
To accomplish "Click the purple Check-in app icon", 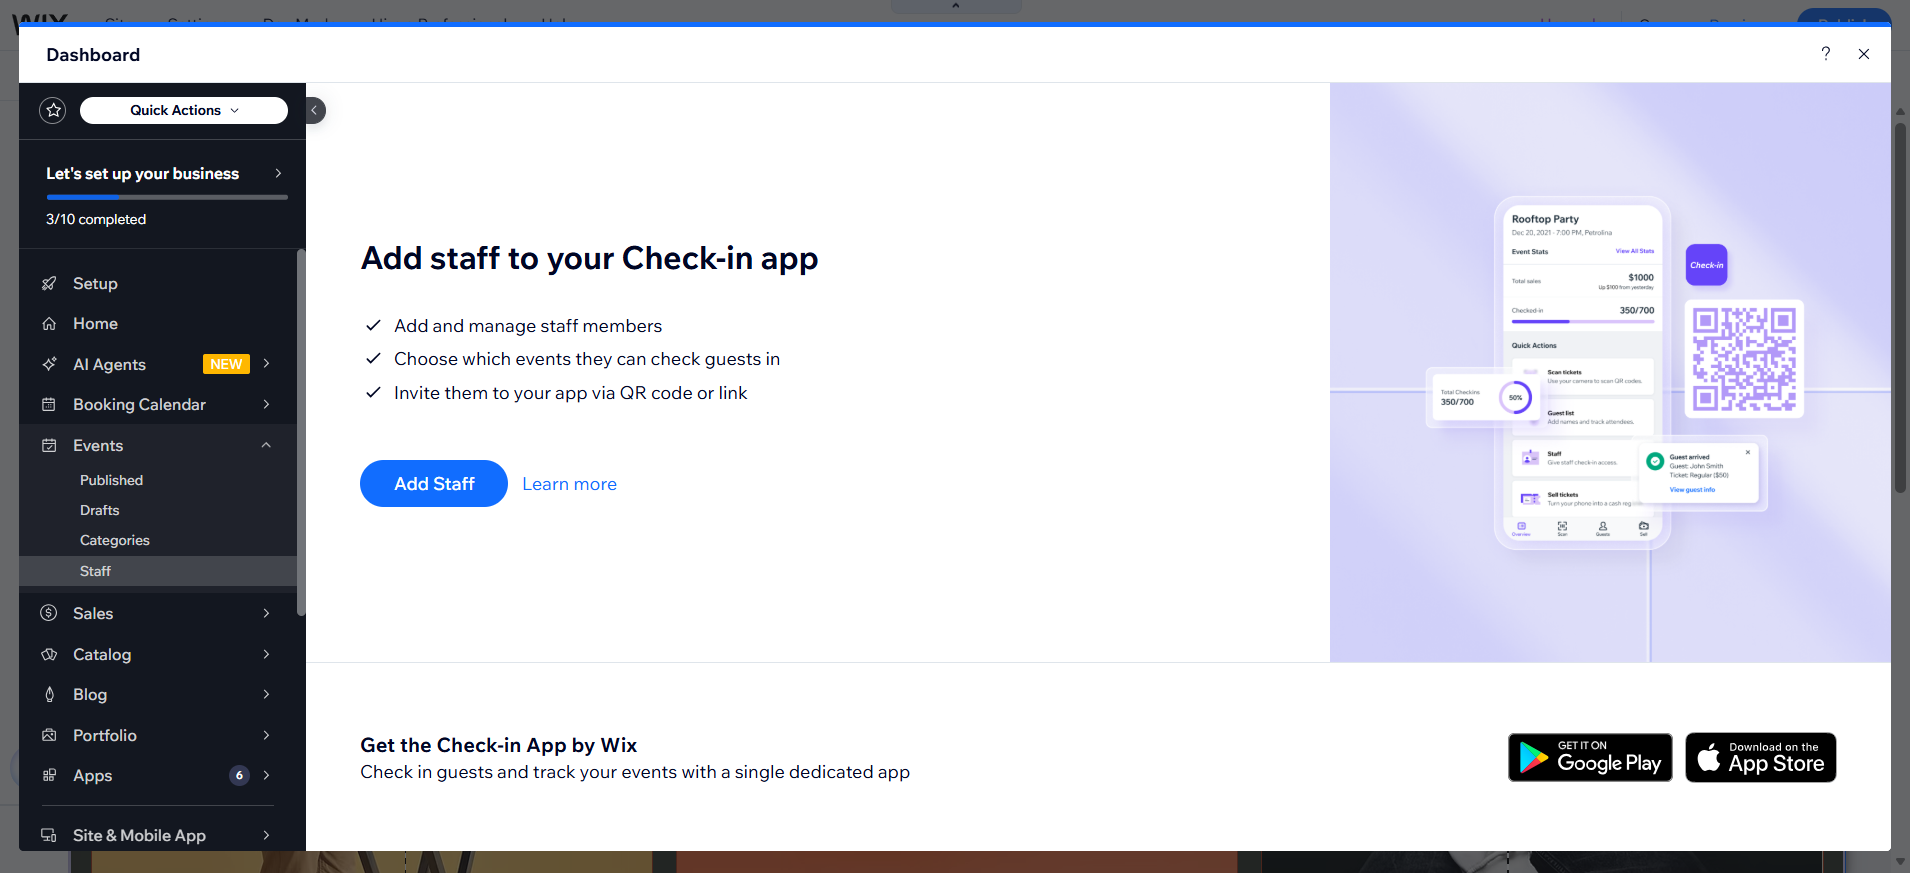I will point(1707,265).
